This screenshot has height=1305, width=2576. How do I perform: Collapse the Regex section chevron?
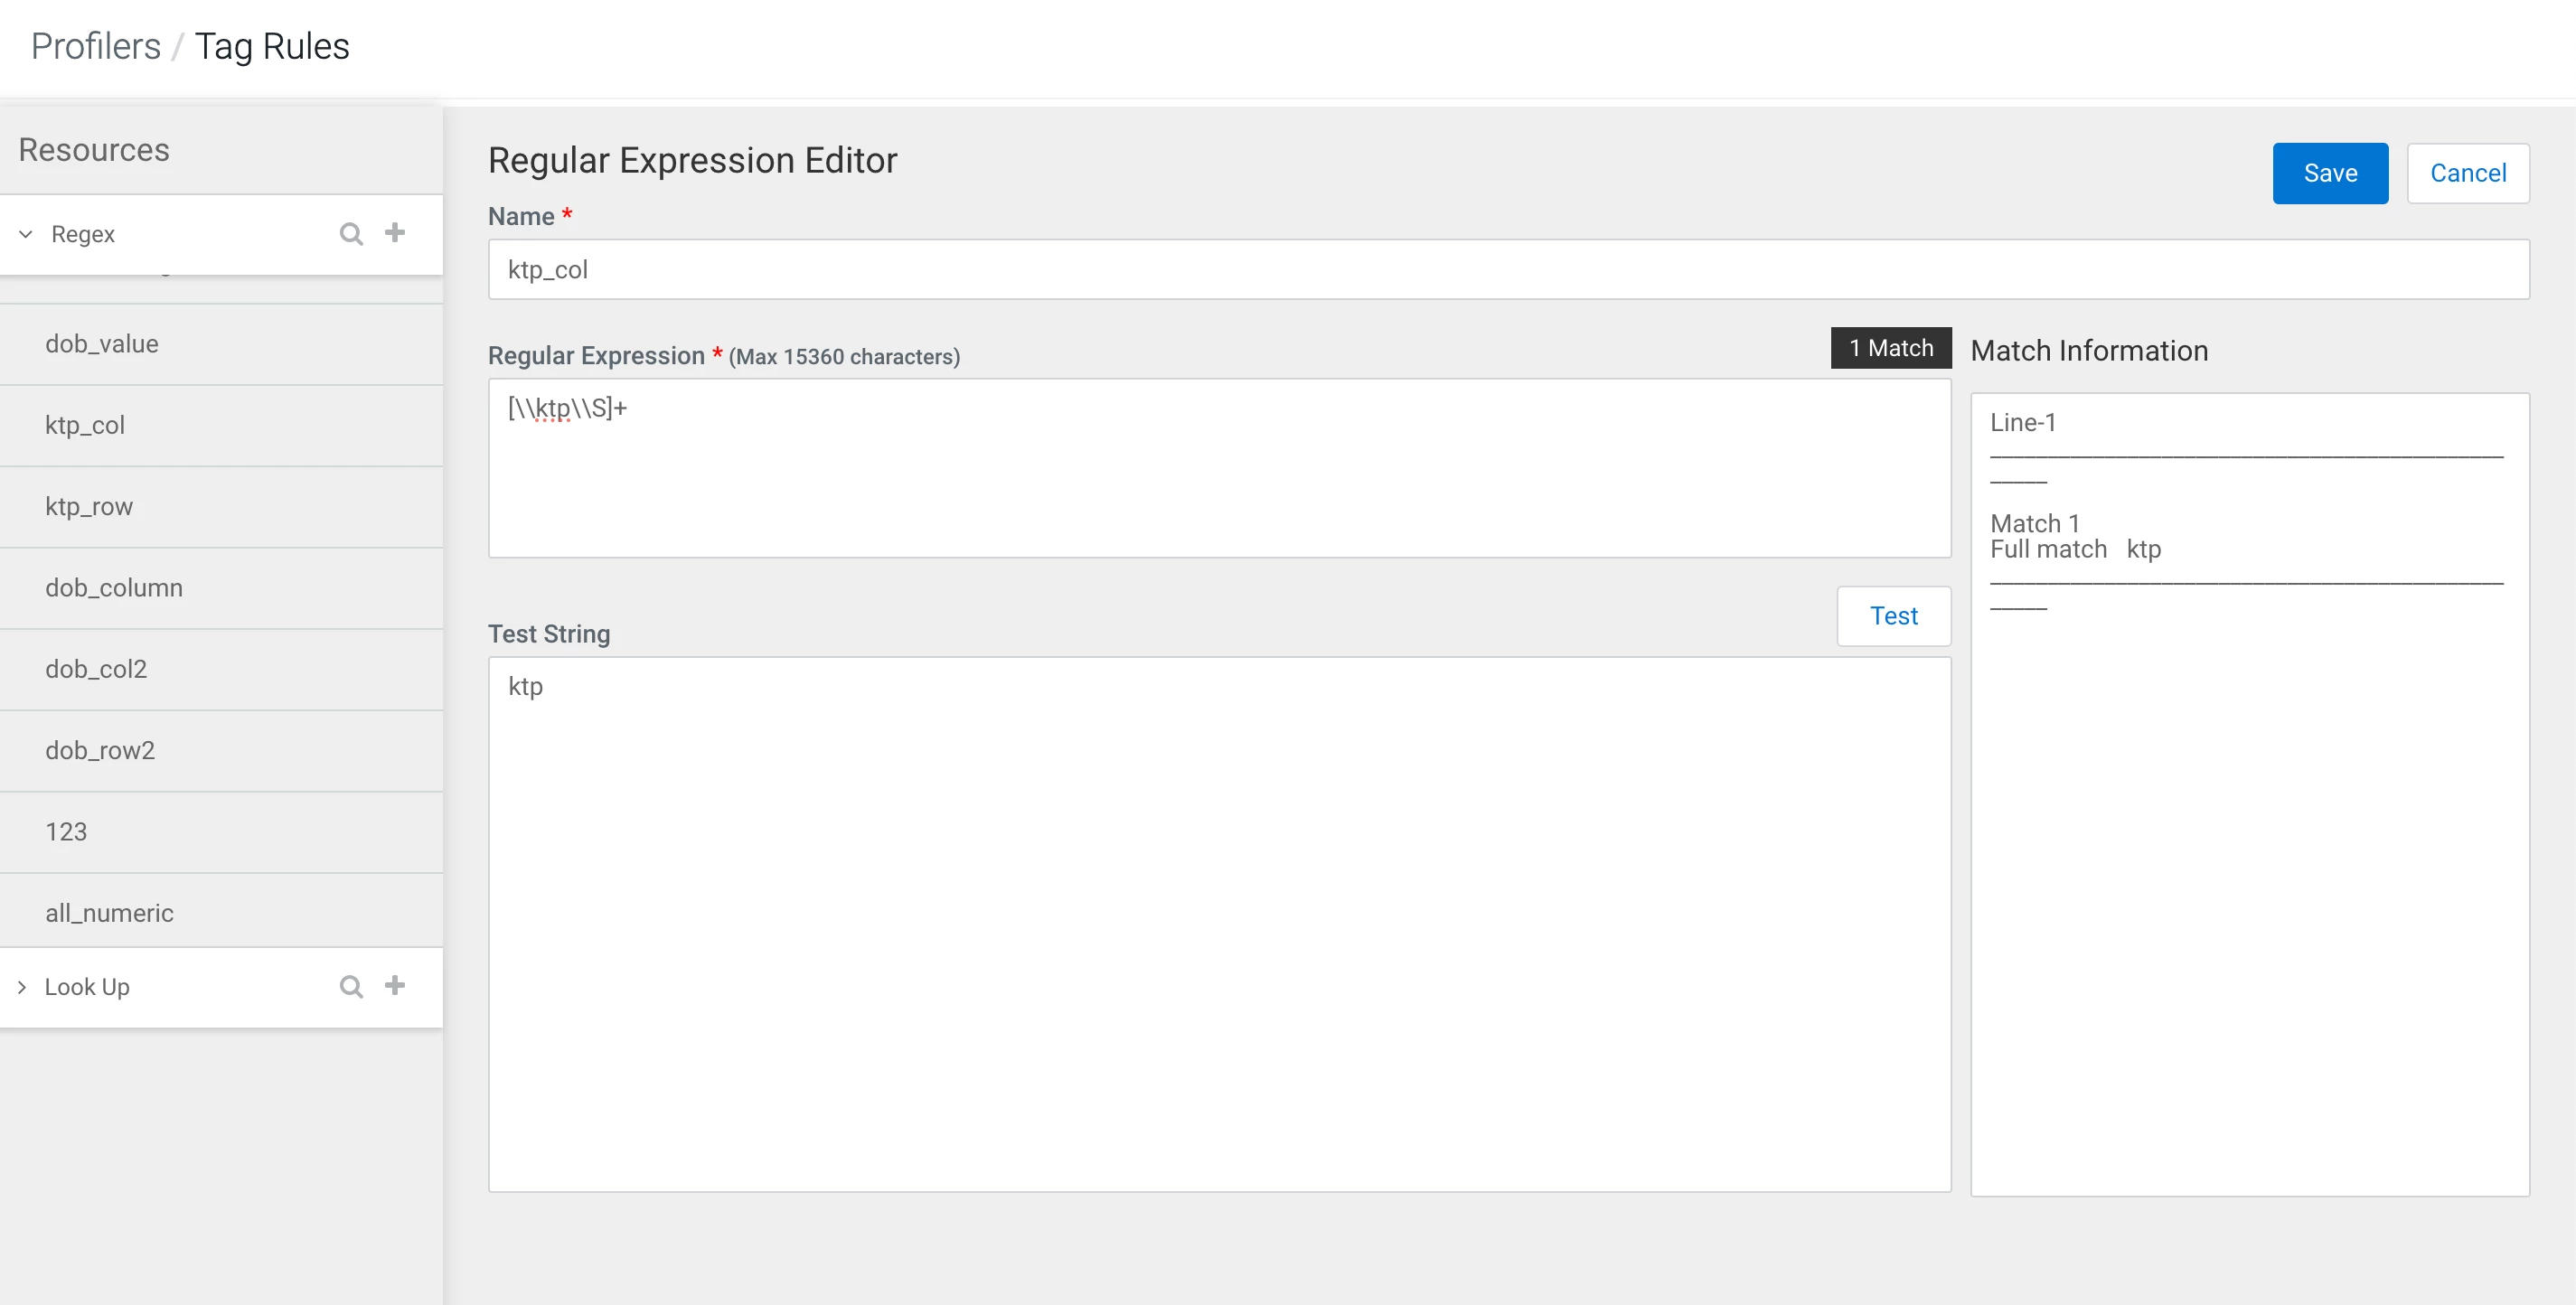tap(26, 234)
